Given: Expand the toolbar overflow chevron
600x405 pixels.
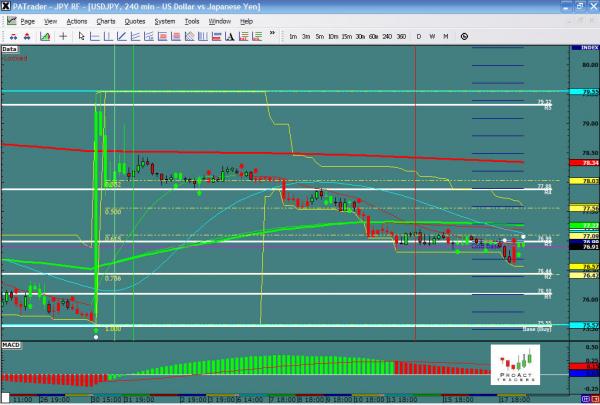Looking at the screenshot, I should coord(272,36).
